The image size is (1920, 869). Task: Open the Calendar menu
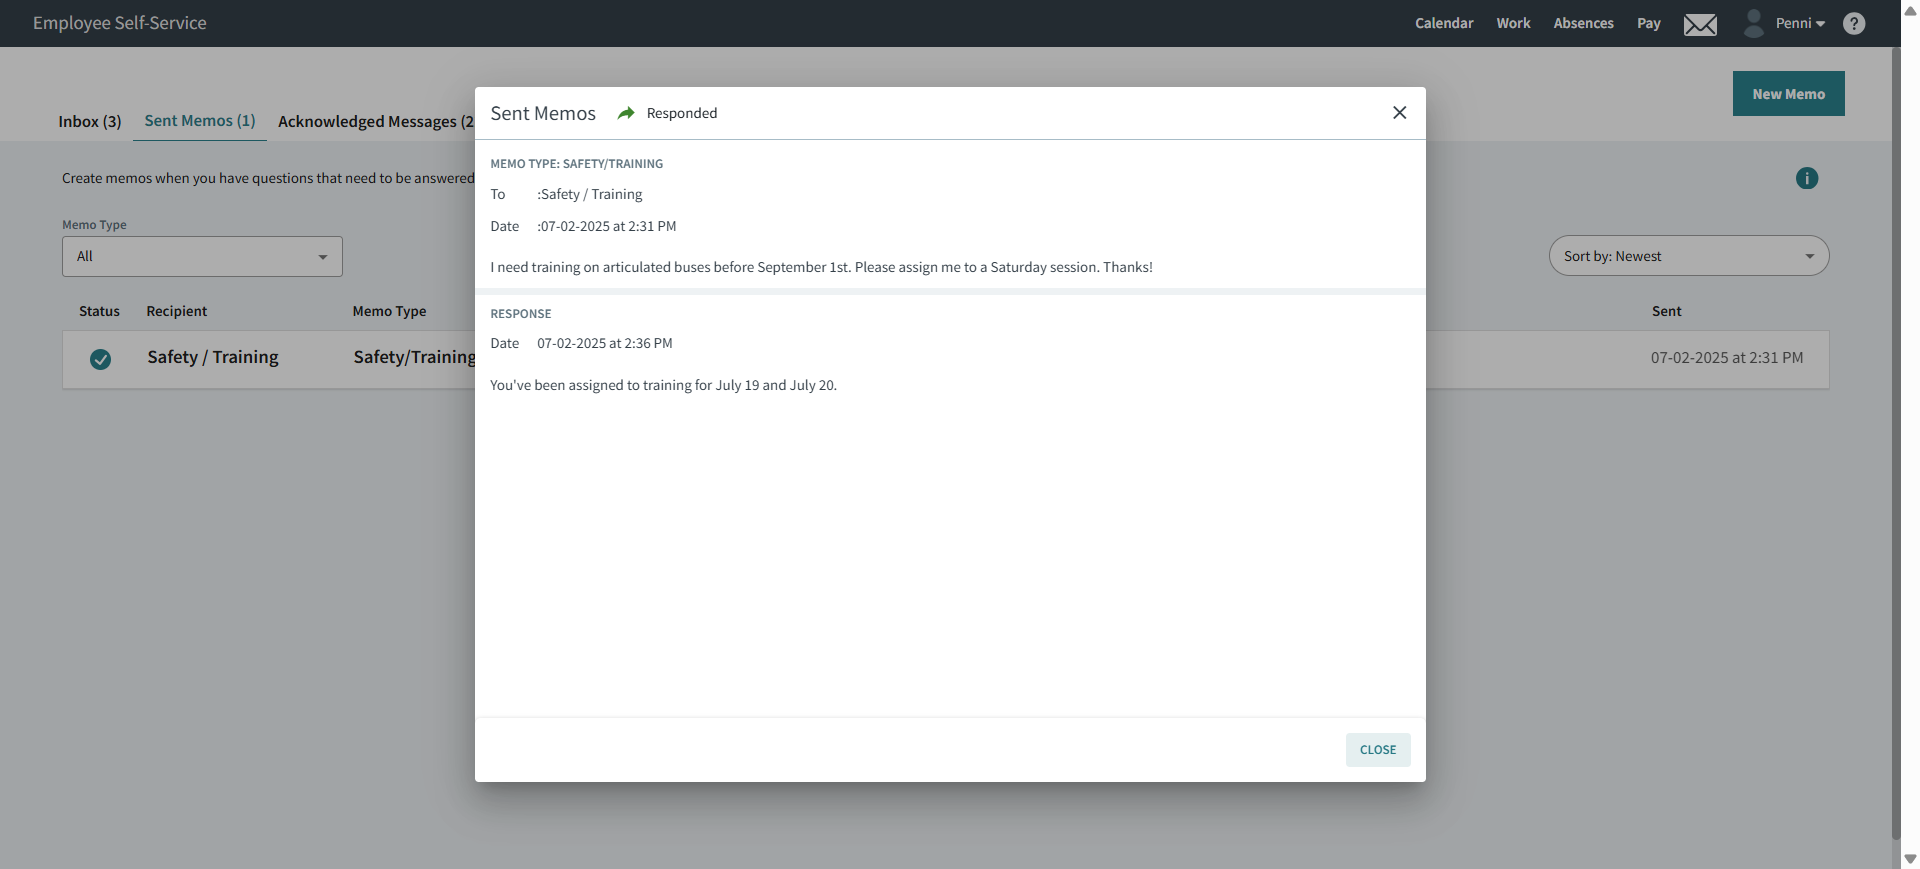click(x=1443, y=23)
